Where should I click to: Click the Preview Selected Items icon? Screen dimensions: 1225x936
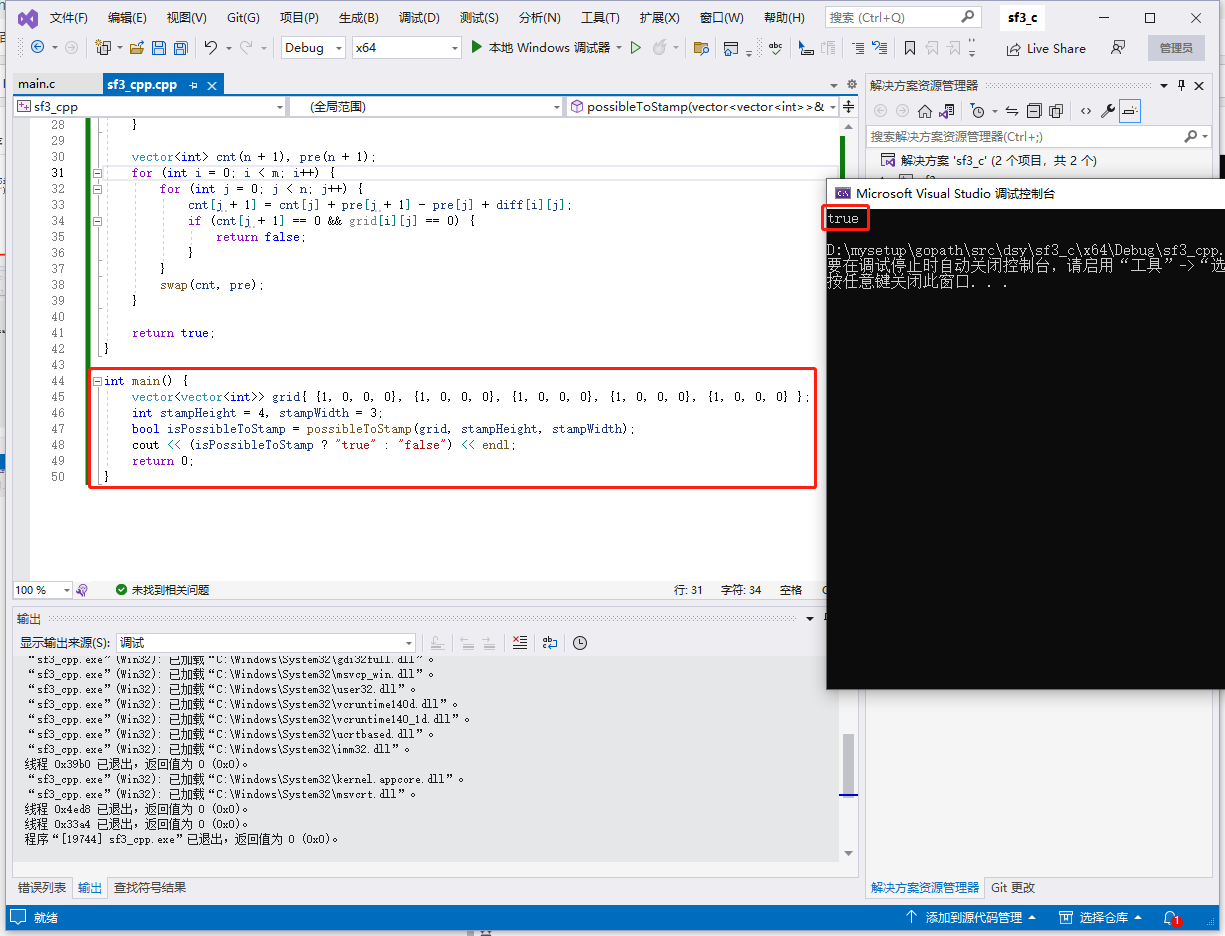pyautogui.click(x=1130, y=111)
